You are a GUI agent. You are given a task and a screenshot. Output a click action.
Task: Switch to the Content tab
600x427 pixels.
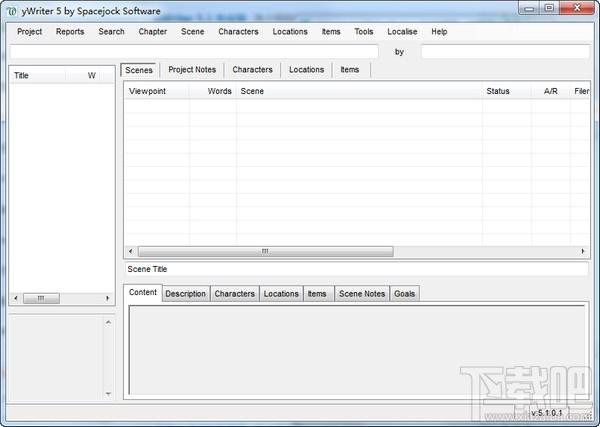[143, 293]
